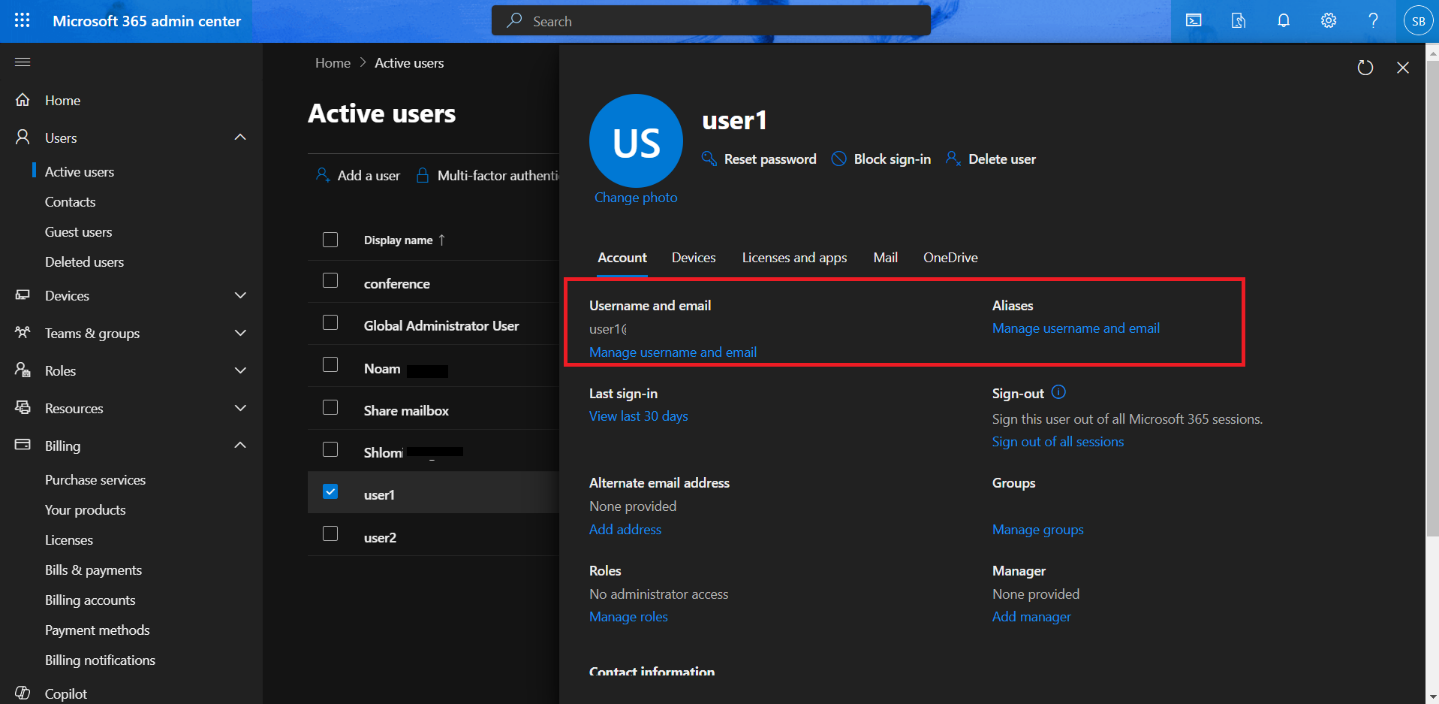Open Purchase services under Billing
1439x704 pixels.
95,480
